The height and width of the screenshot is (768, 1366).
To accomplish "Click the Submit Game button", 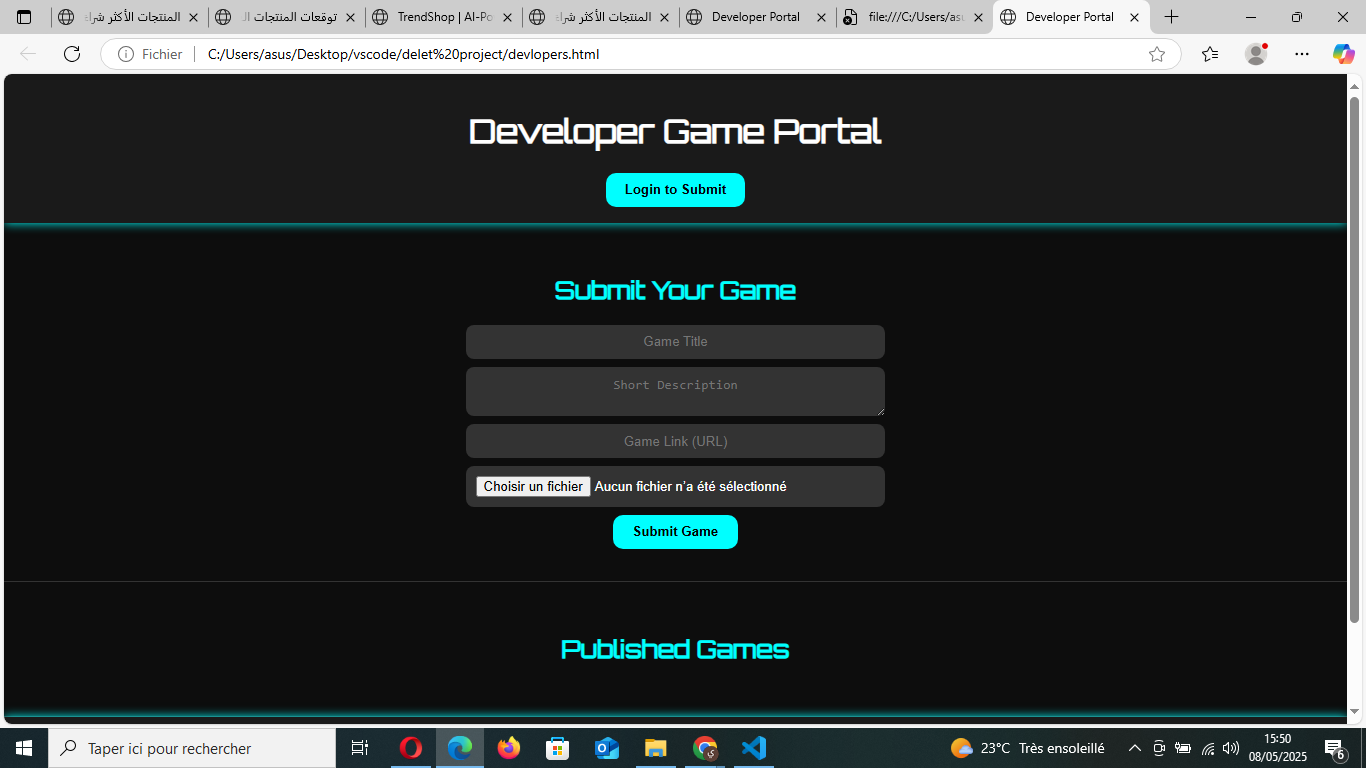I will tap(675, 532).
